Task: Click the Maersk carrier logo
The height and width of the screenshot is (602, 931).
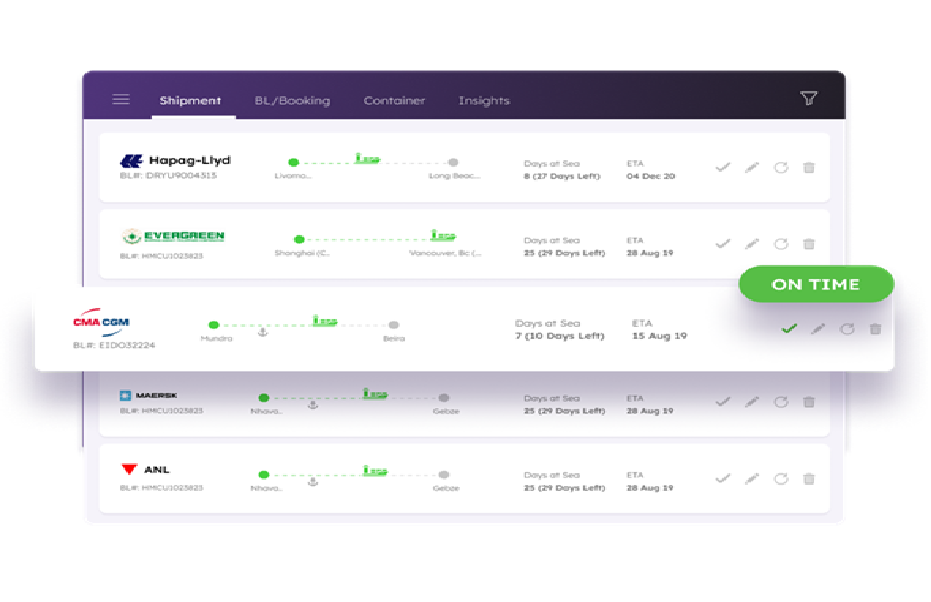Action: pyautogui.click(x=148, y=395)
